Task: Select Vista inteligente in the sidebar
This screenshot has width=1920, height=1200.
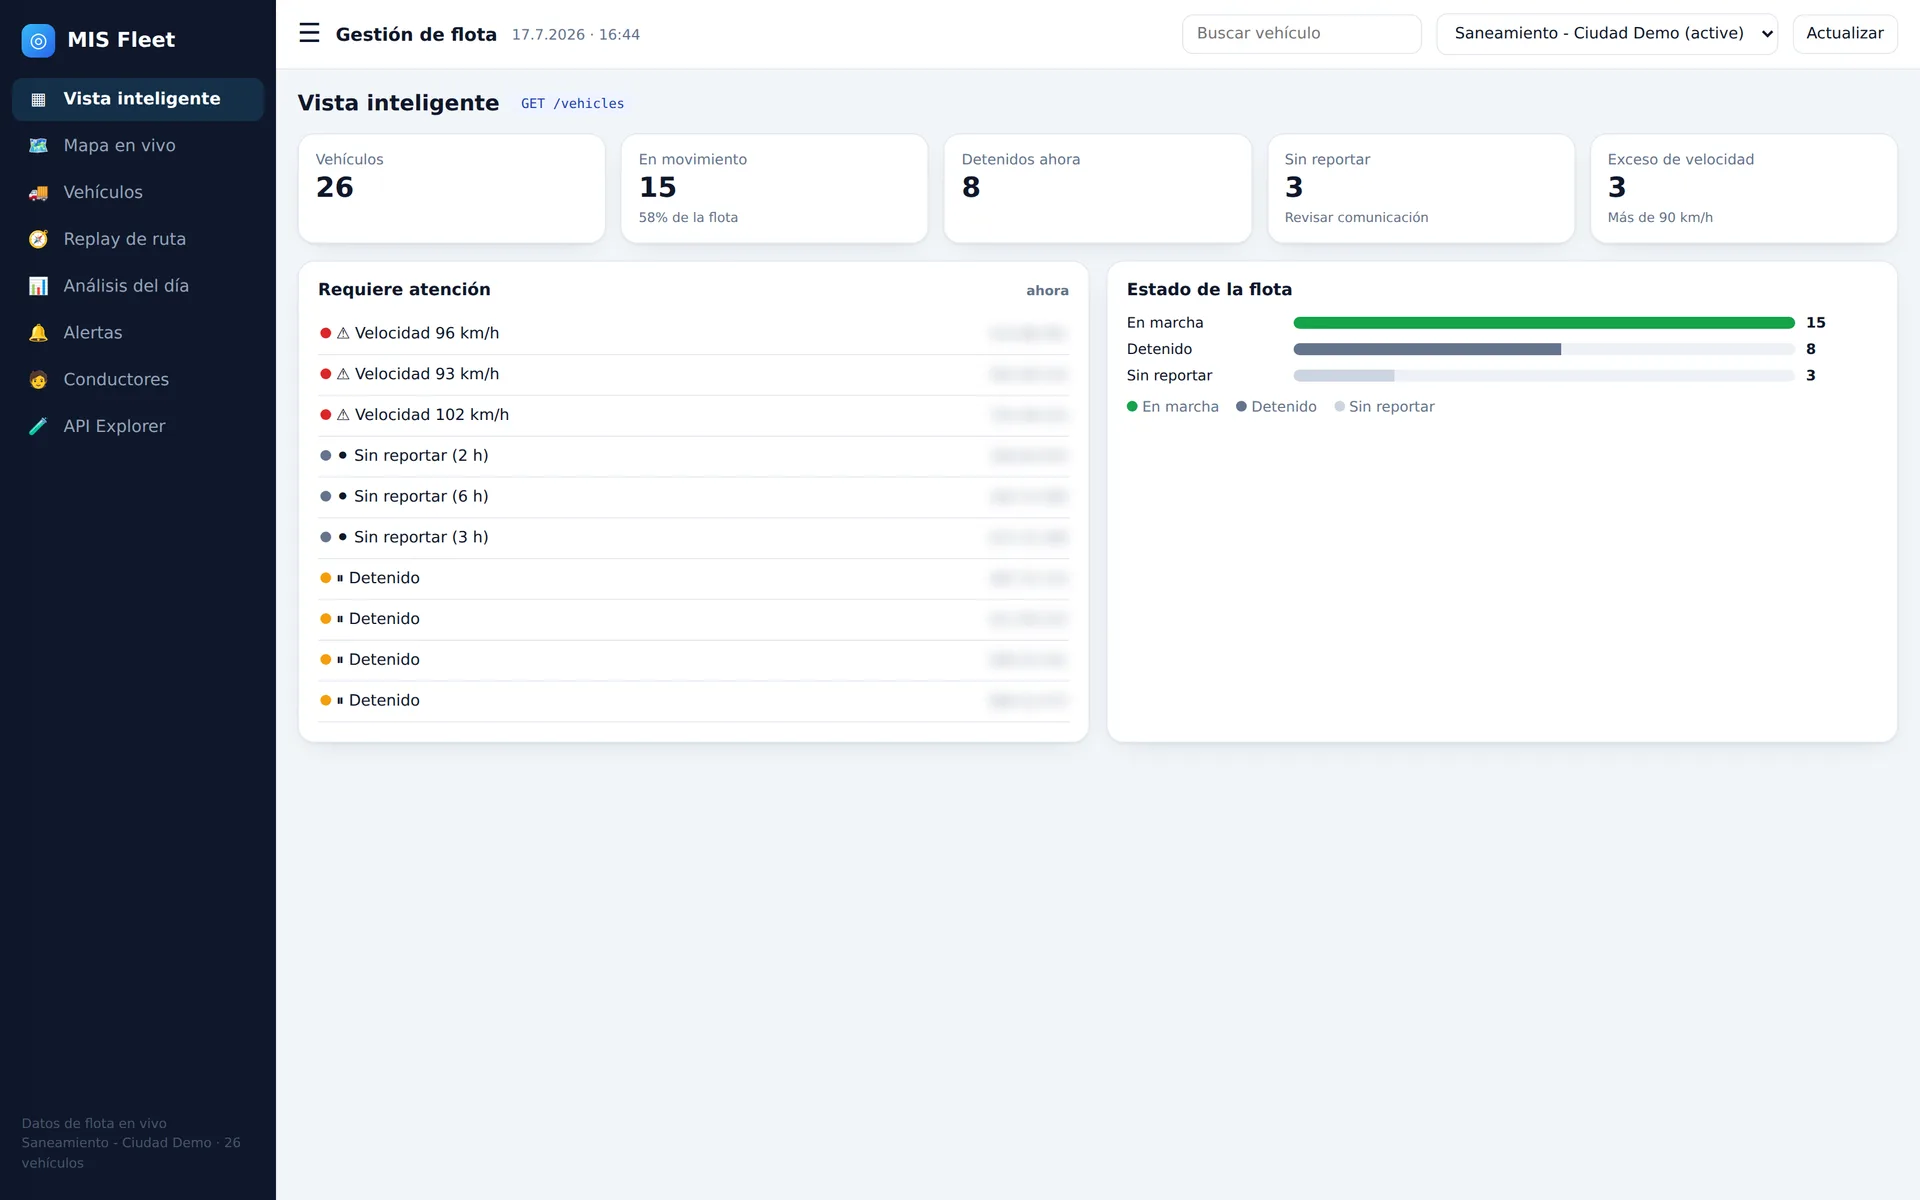Action: pyautogui.click(x=138, y=99)
